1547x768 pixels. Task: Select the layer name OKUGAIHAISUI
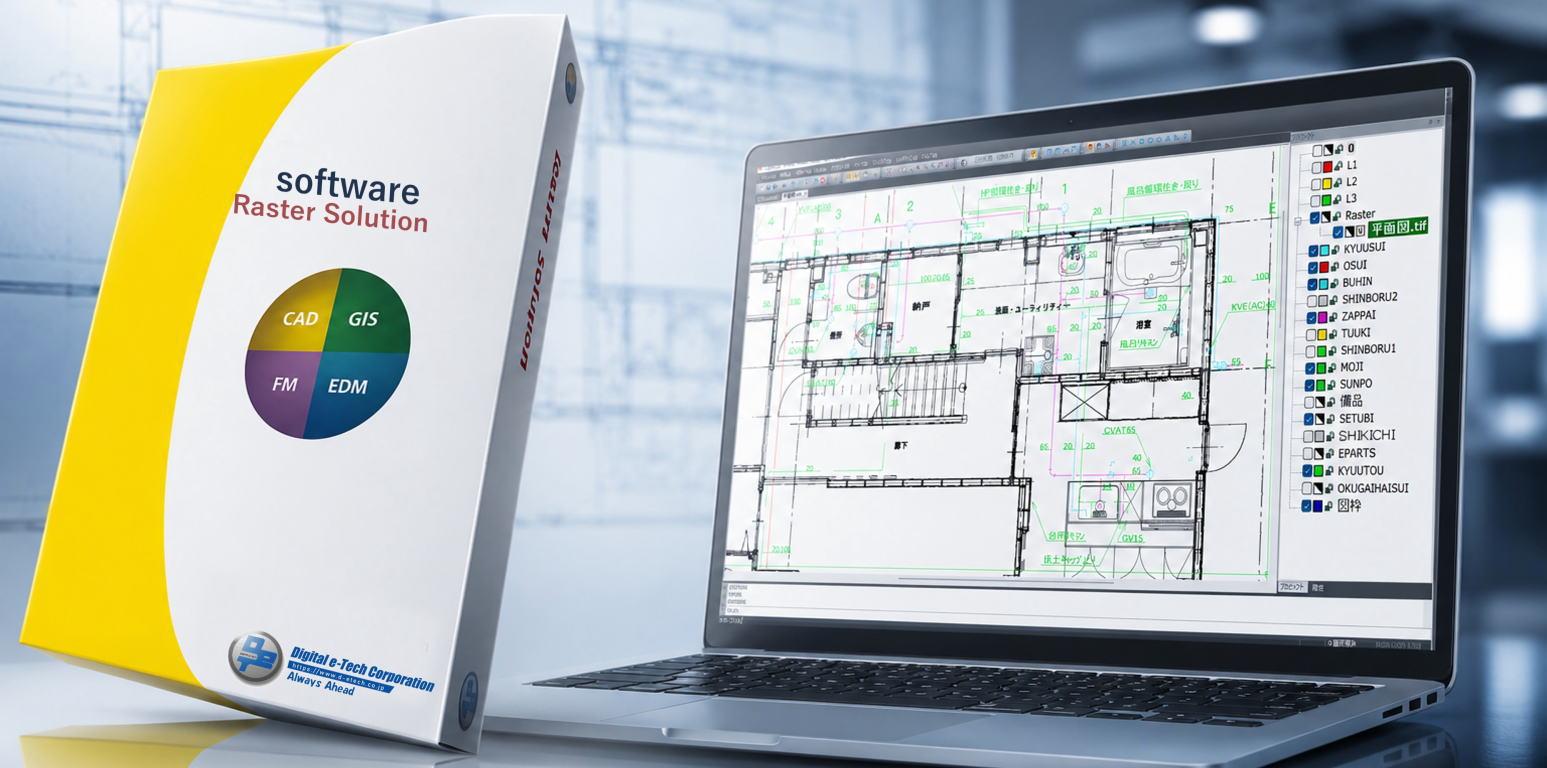click(1373, 488)
